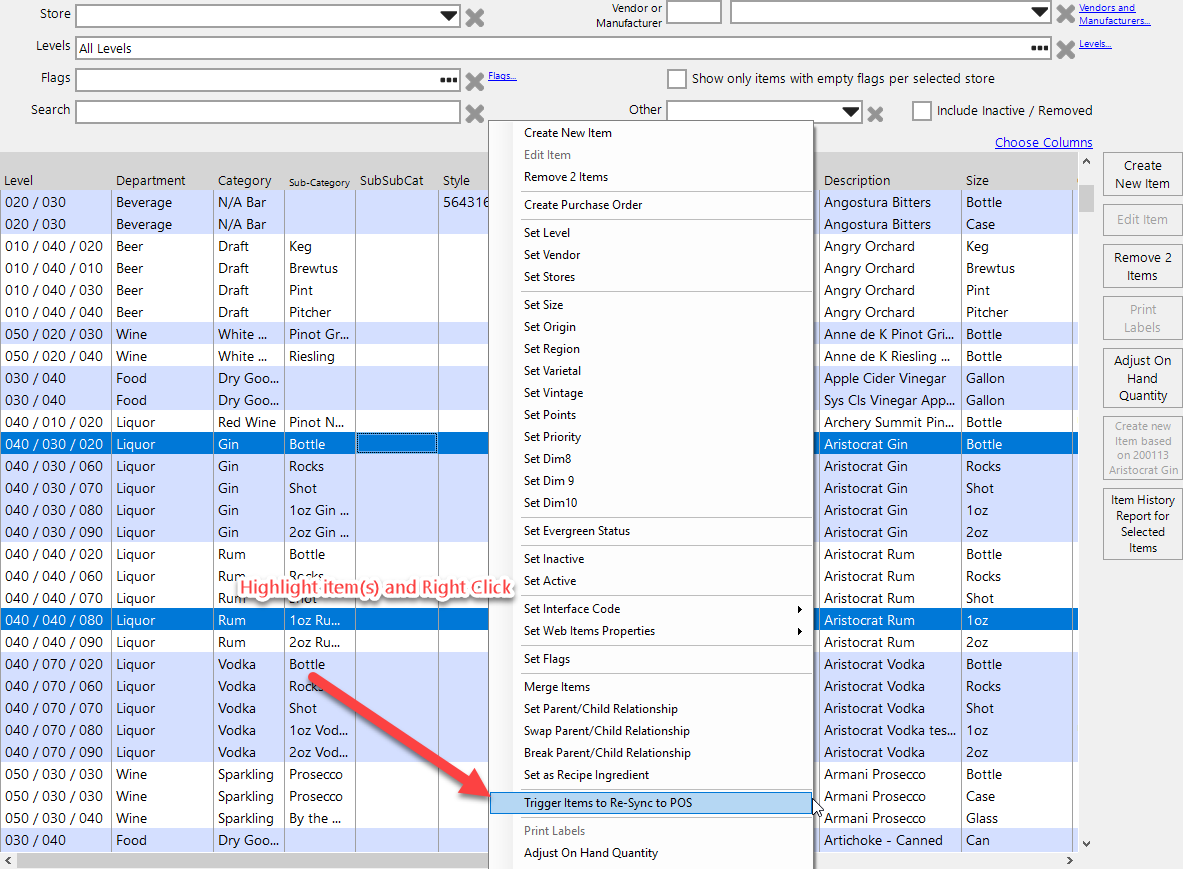Expand the Other dropdown
Image resolution: width=1183 pixels, height=869 pixels.
coord(850,112)
